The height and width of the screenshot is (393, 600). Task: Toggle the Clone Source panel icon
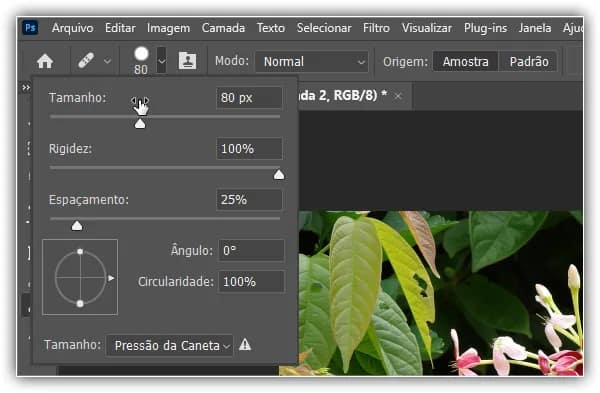pos(188,61)
